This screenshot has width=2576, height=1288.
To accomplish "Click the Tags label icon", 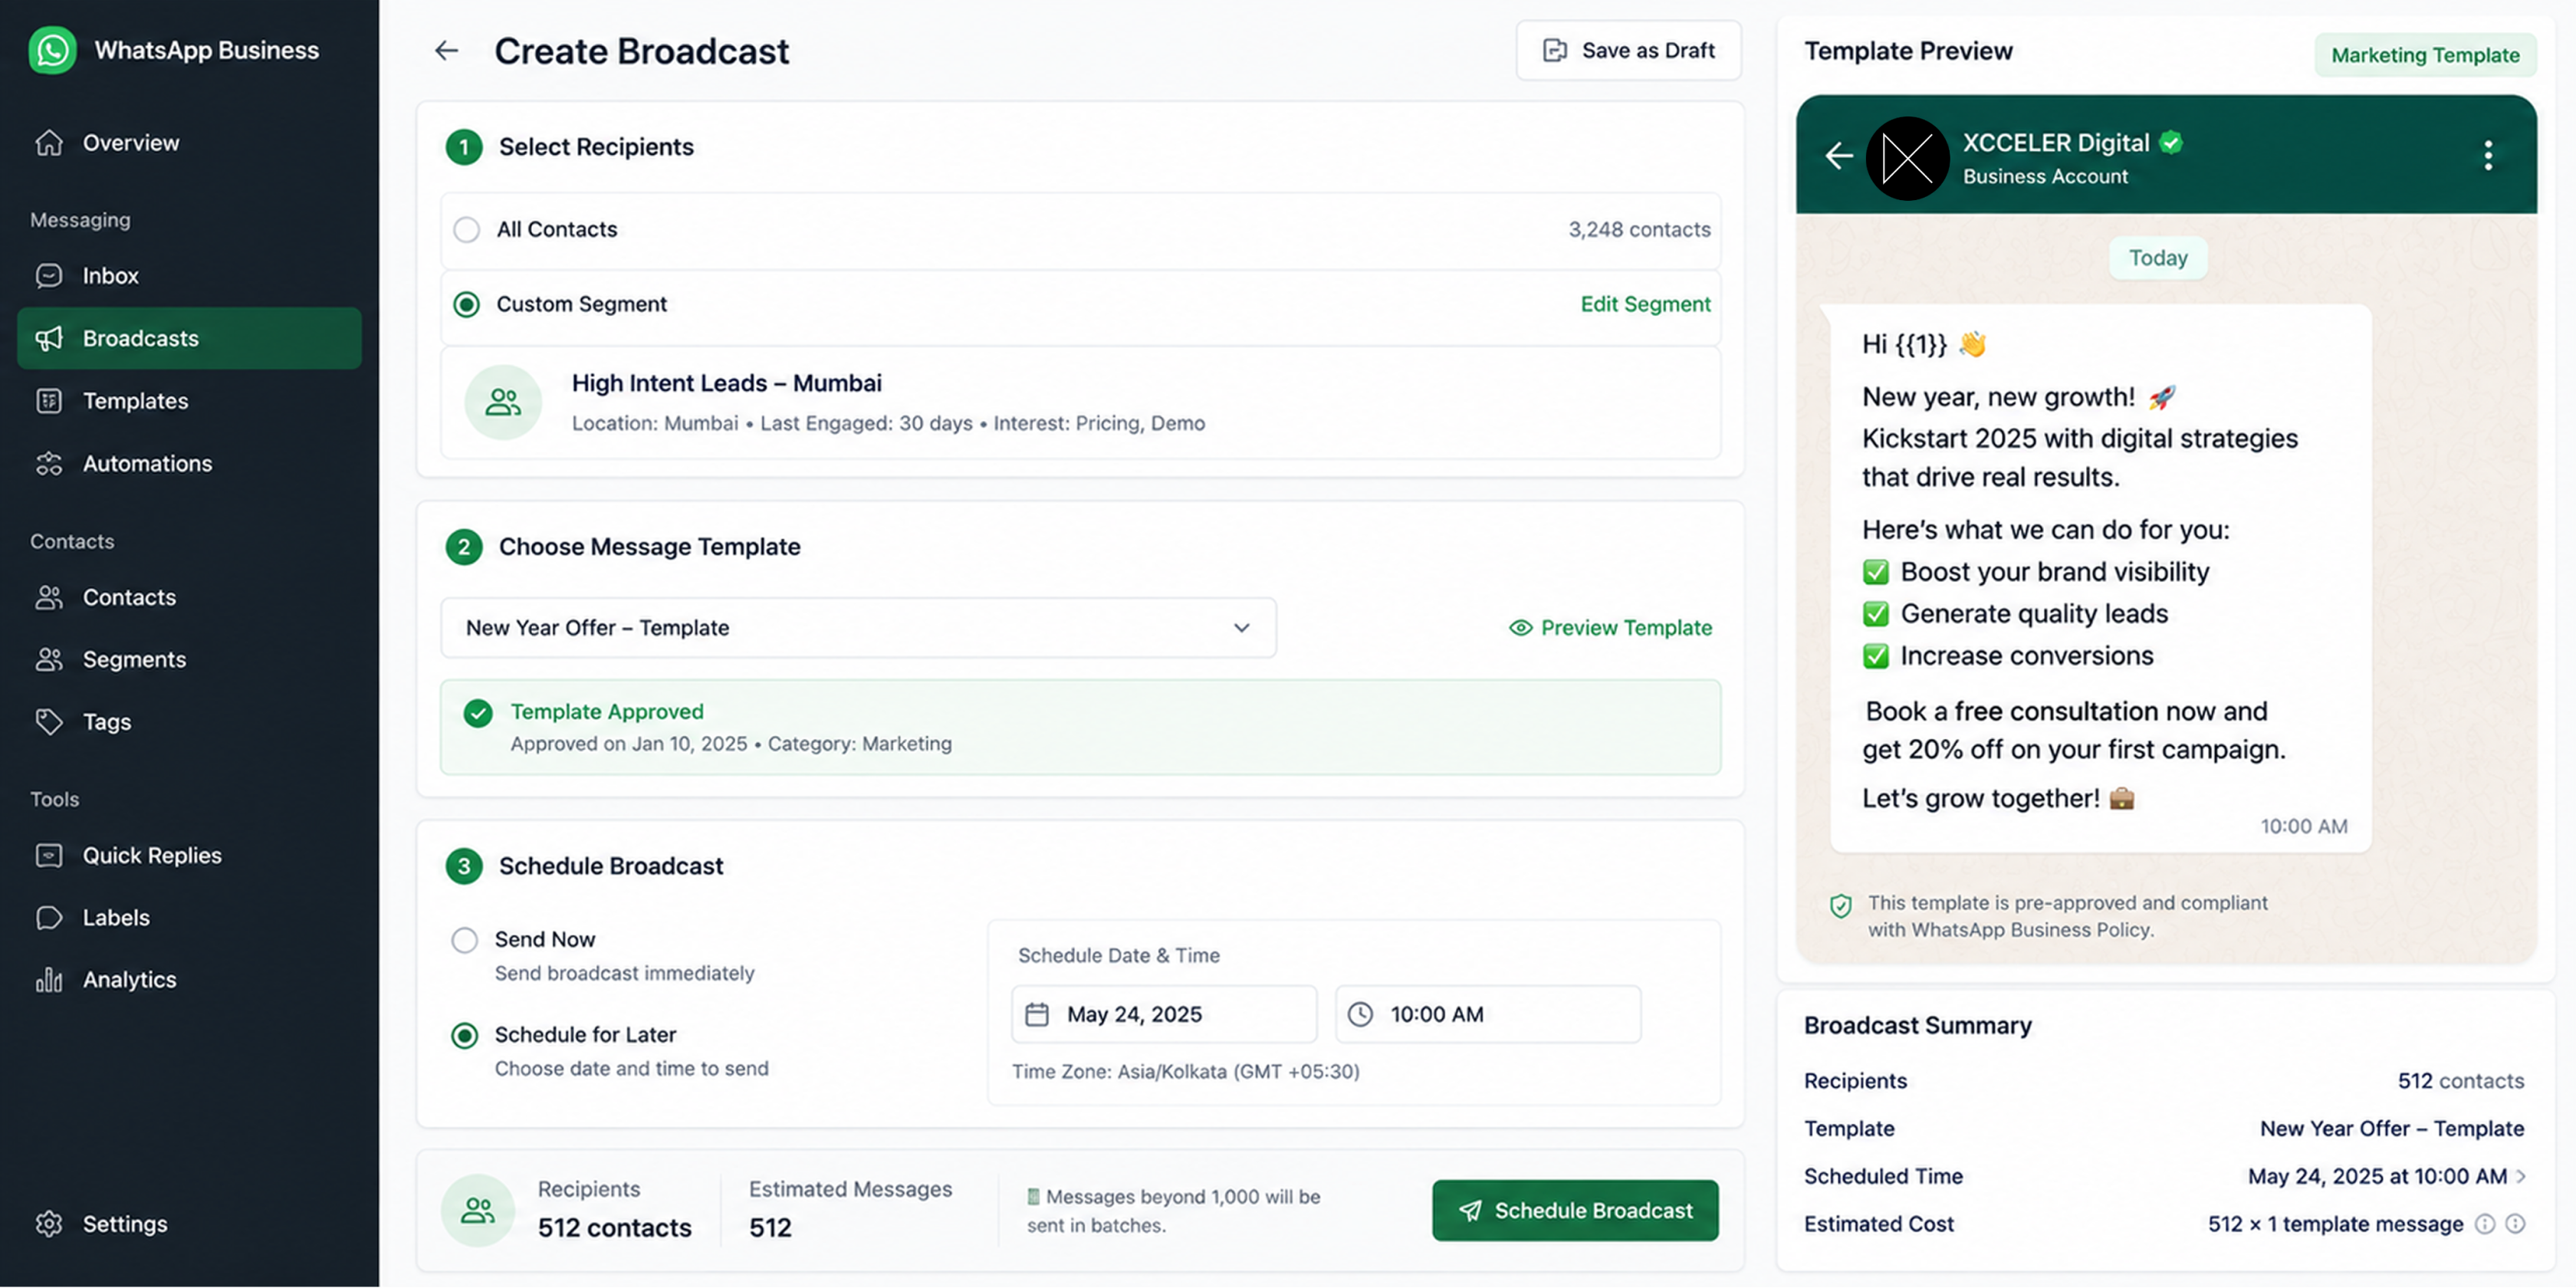I will (49, 722).
